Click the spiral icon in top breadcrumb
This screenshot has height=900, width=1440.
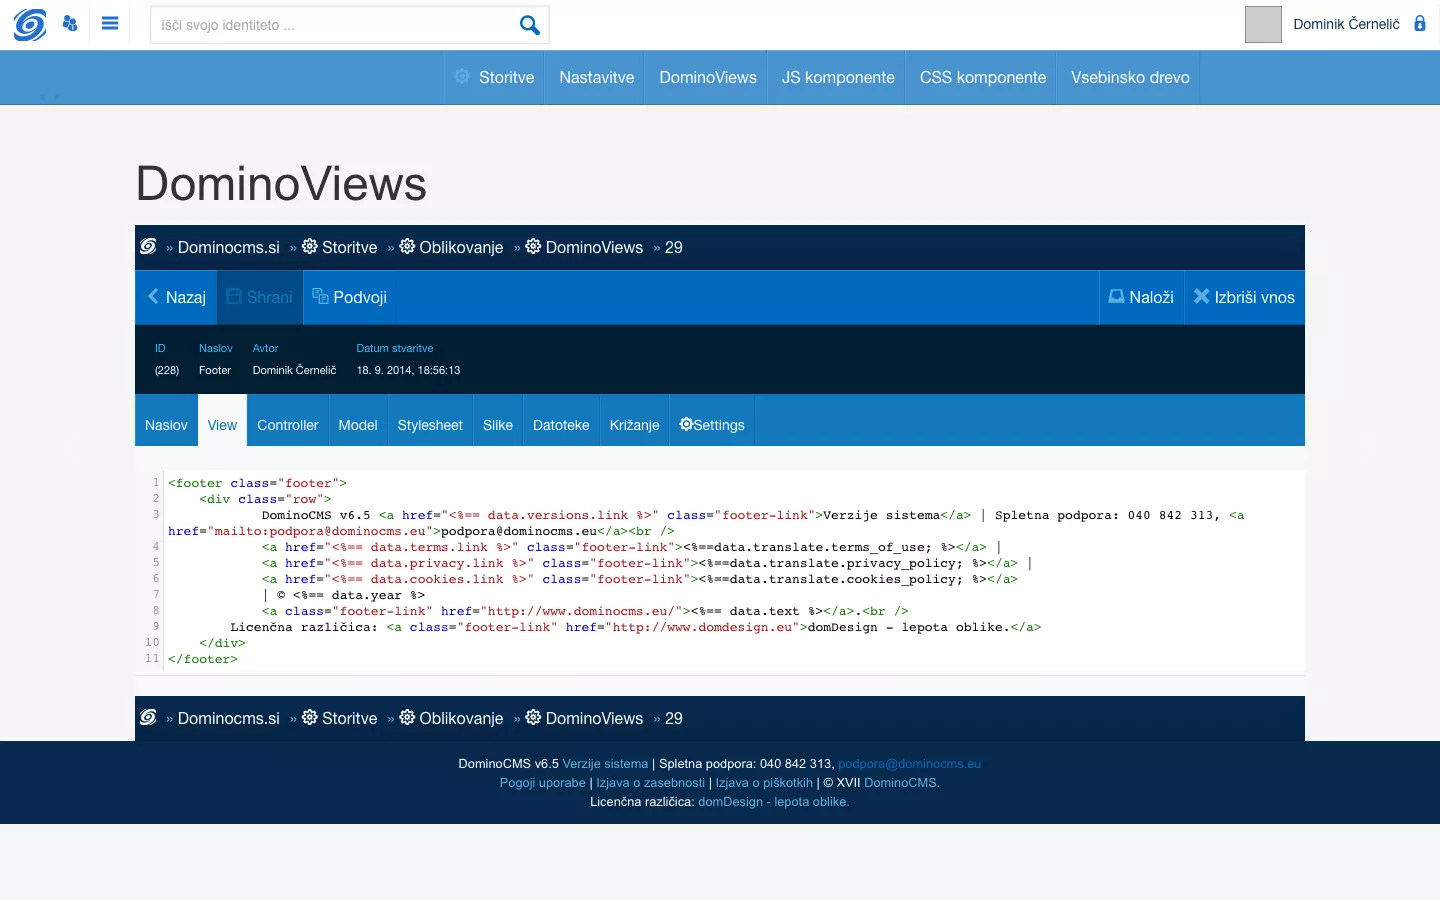point(149,247)
